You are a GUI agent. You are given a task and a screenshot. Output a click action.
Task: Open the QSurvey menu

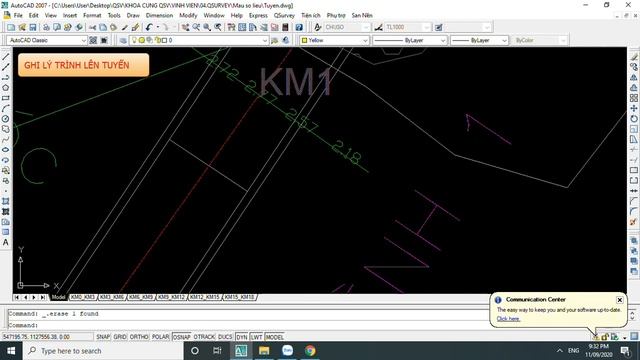tap(284, 15)
